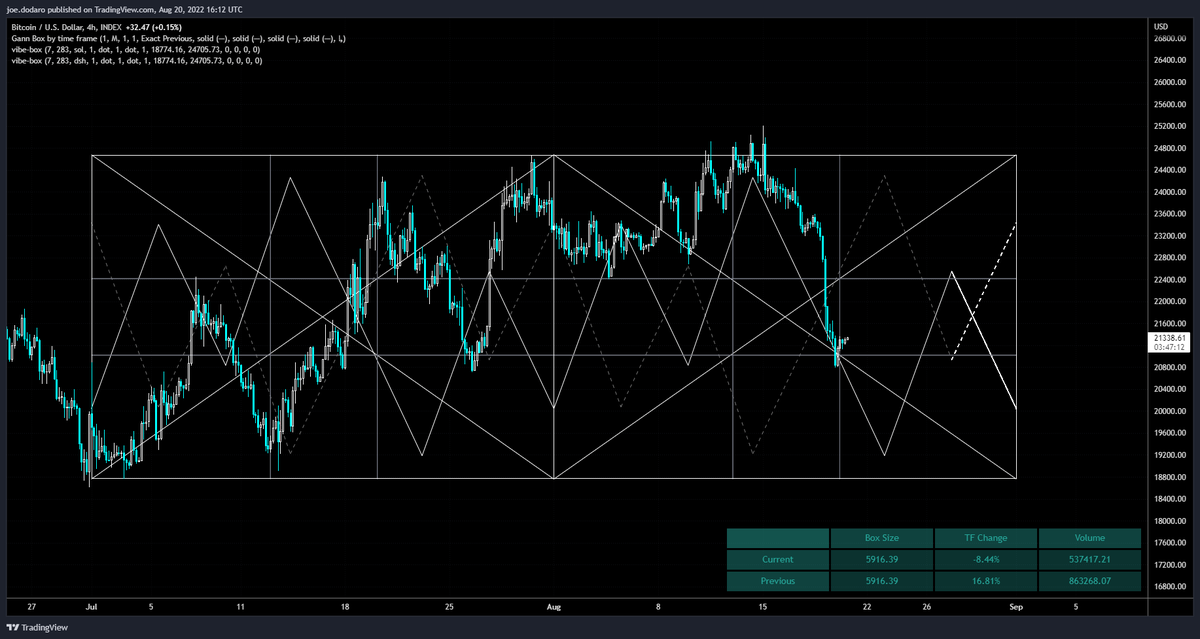This screenshot has height=639, width=1200.
Task: Click the Box Size table header
Action: [881, 538]
